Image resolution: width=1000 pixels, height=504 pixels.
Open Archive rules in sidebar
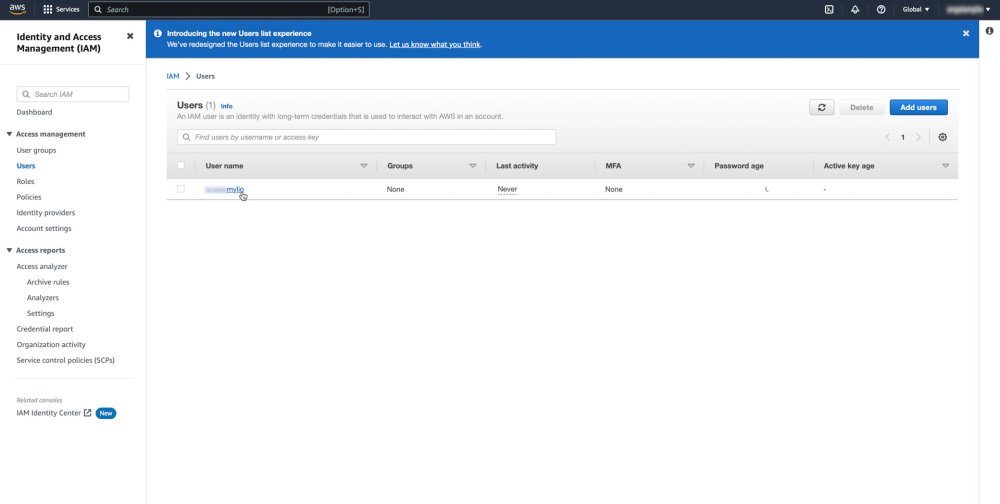(x=48, y=282)
